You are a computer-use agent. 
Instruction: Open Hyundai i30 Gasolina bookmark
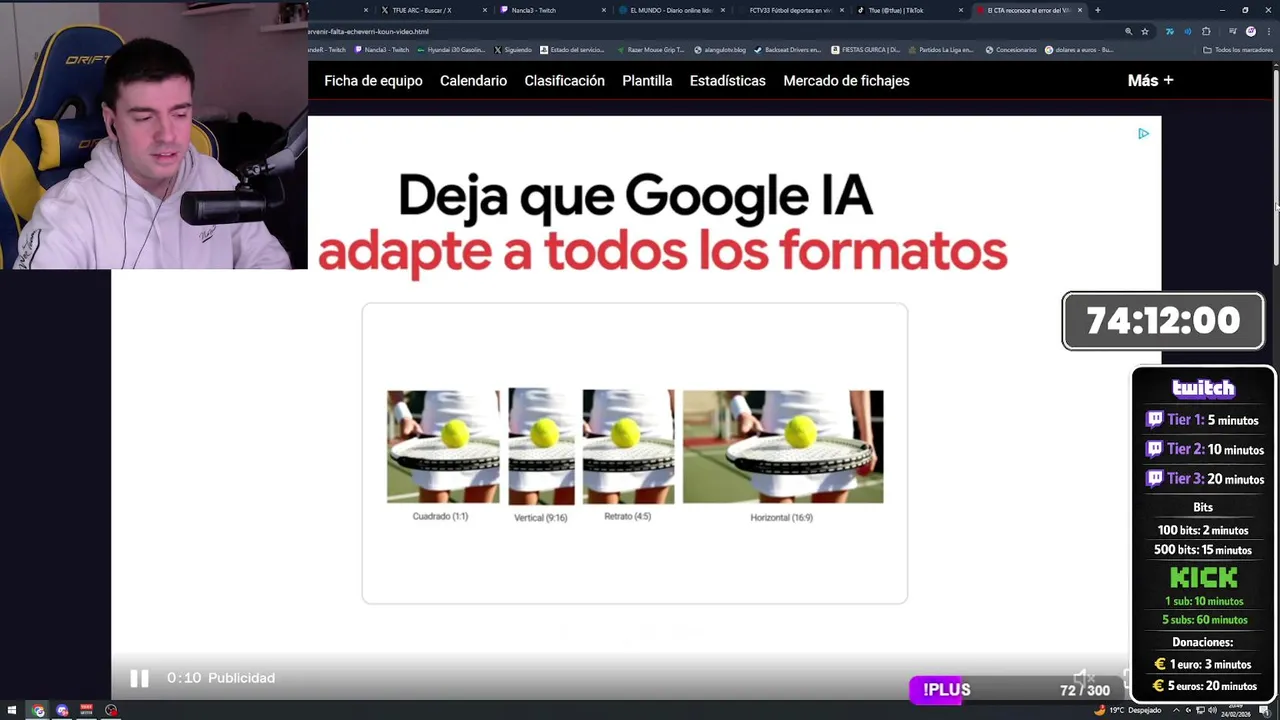(451, 49)
